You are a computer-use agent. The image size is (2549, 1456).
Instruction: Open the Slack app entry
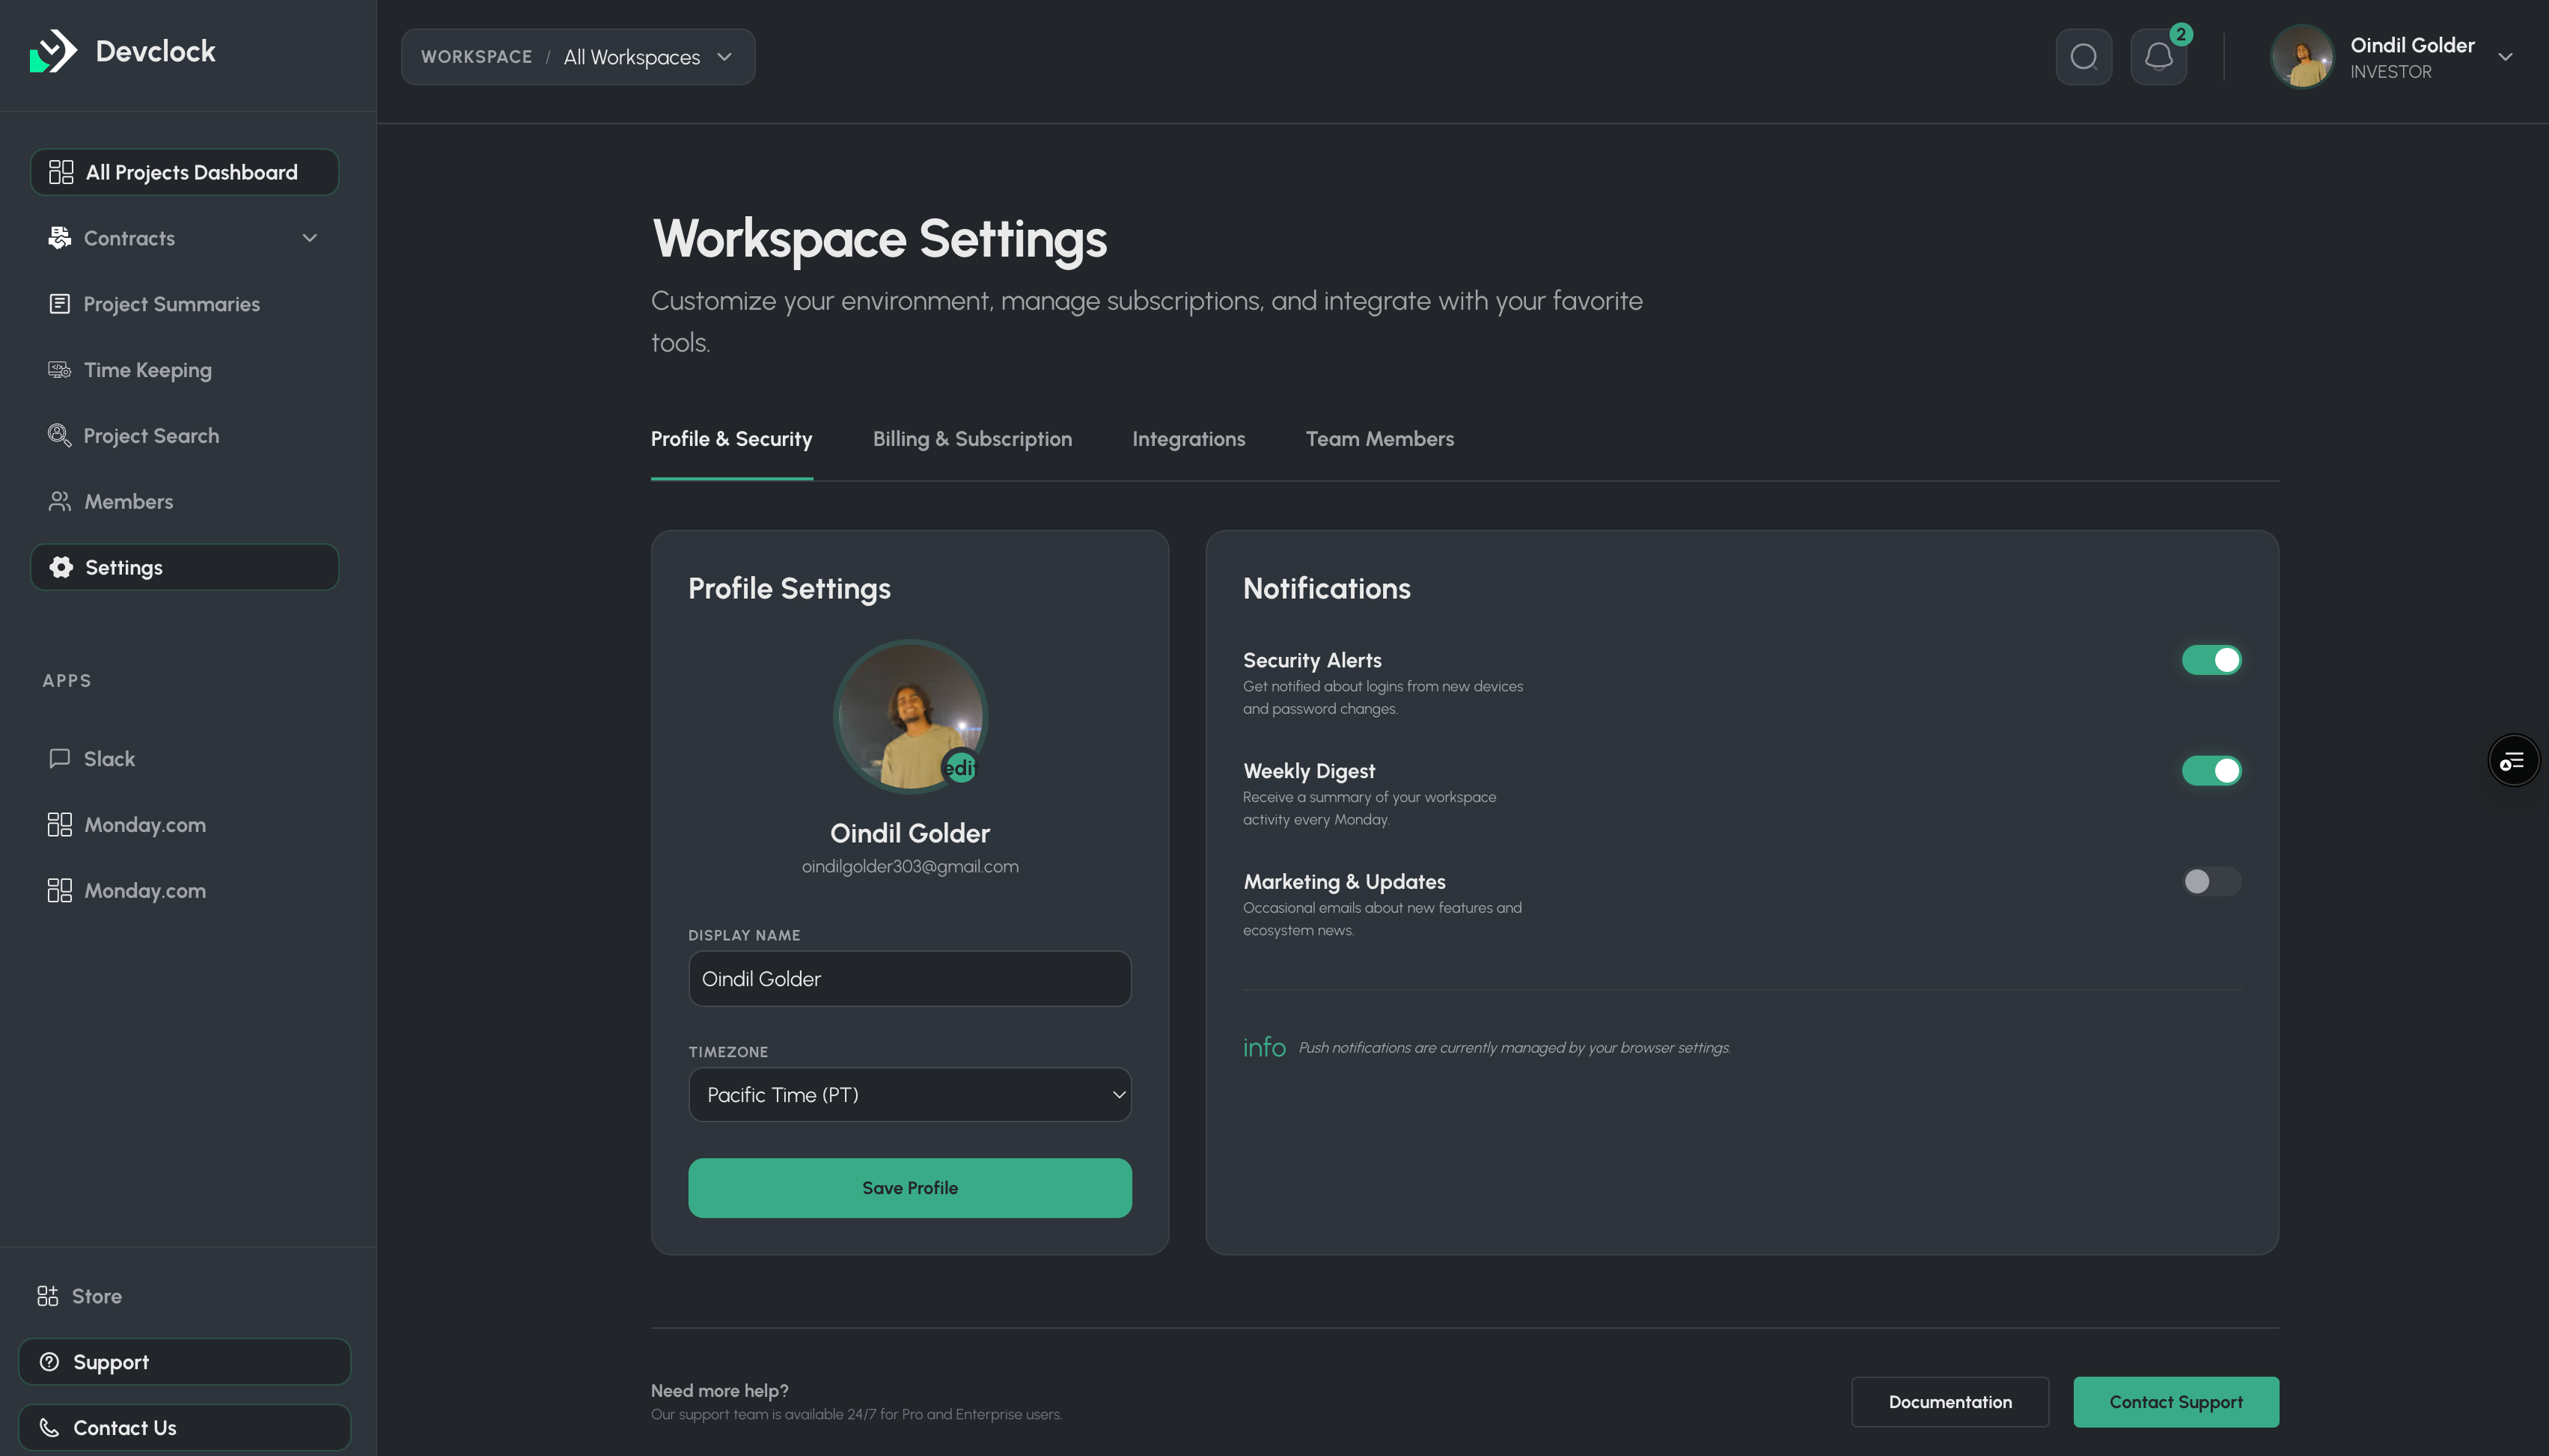(184, 758)
